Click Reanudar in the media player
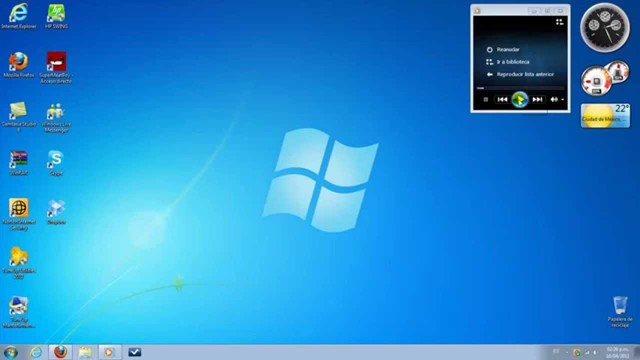 pyautogui.click(x=503, y=49)
